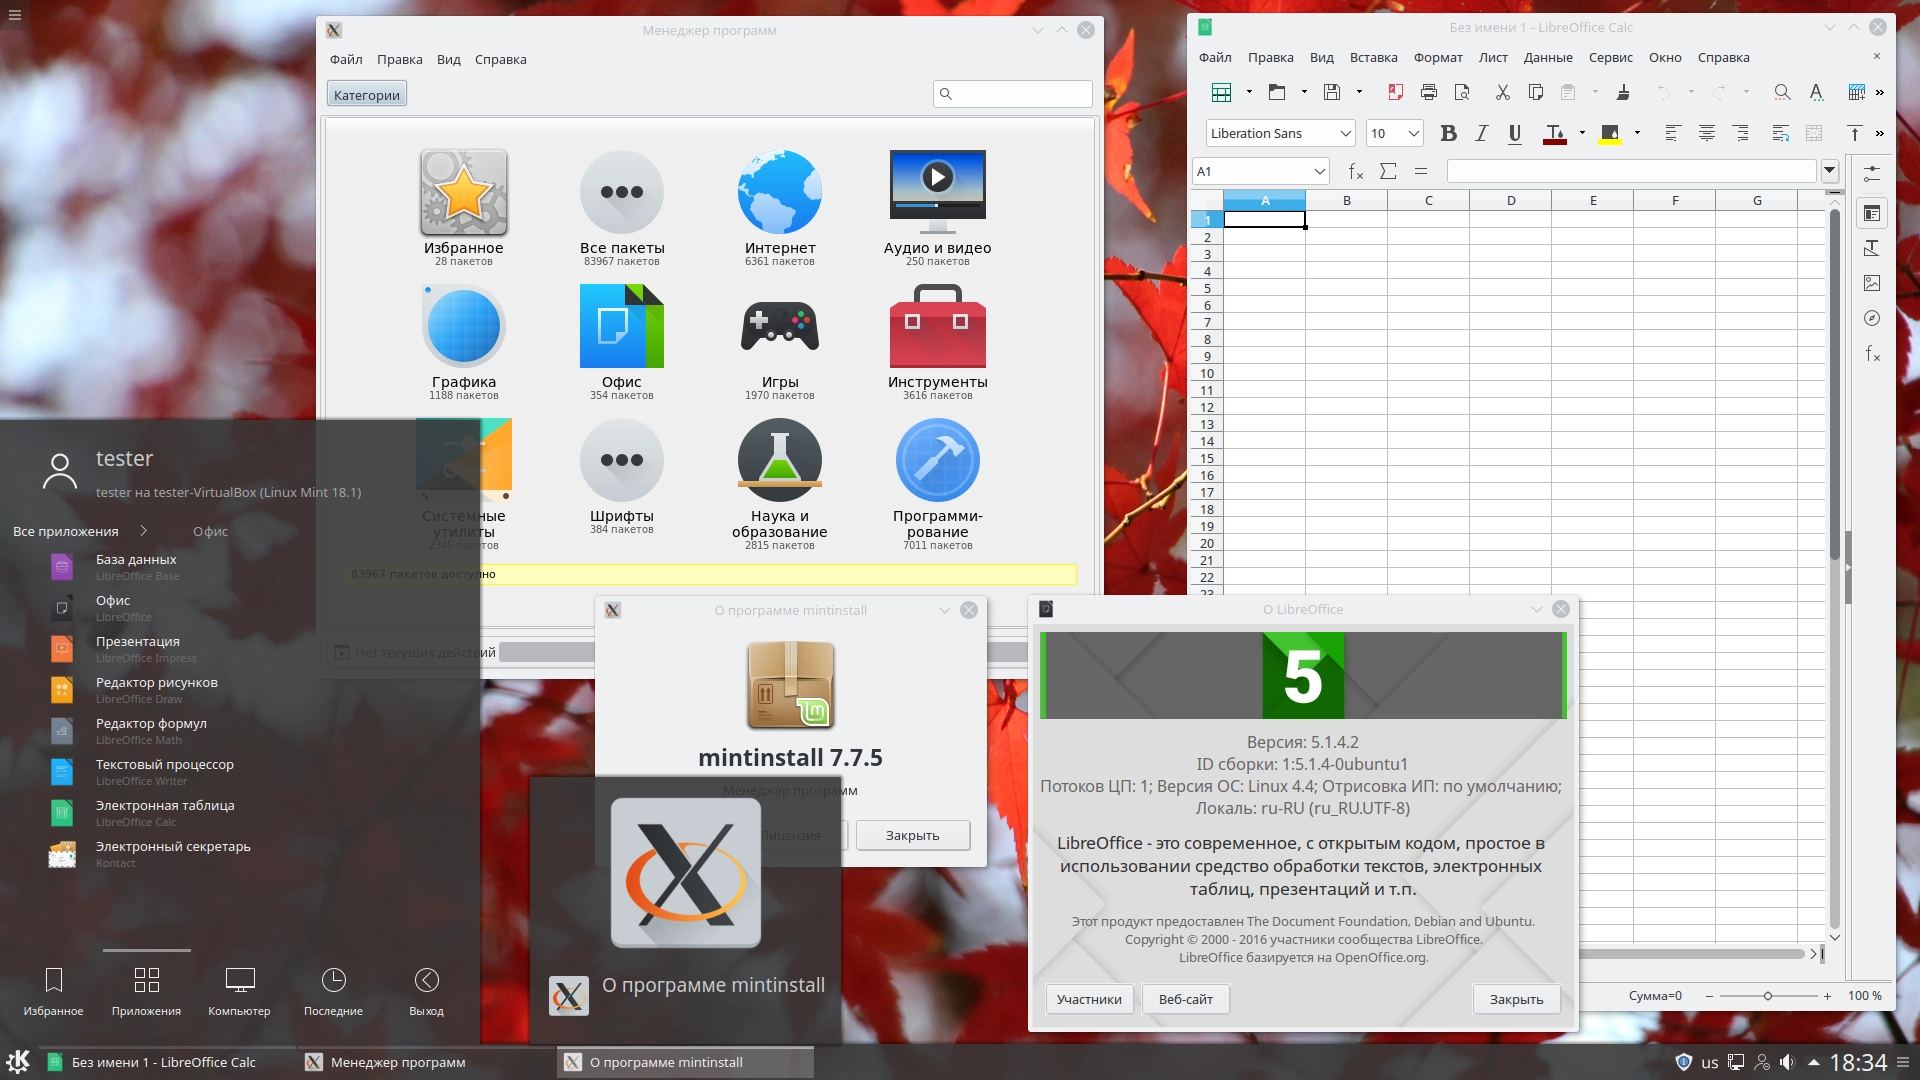Open the Liberation Sans font name dropdown
1920x1080 pixels.
[x=1345, y=133]
